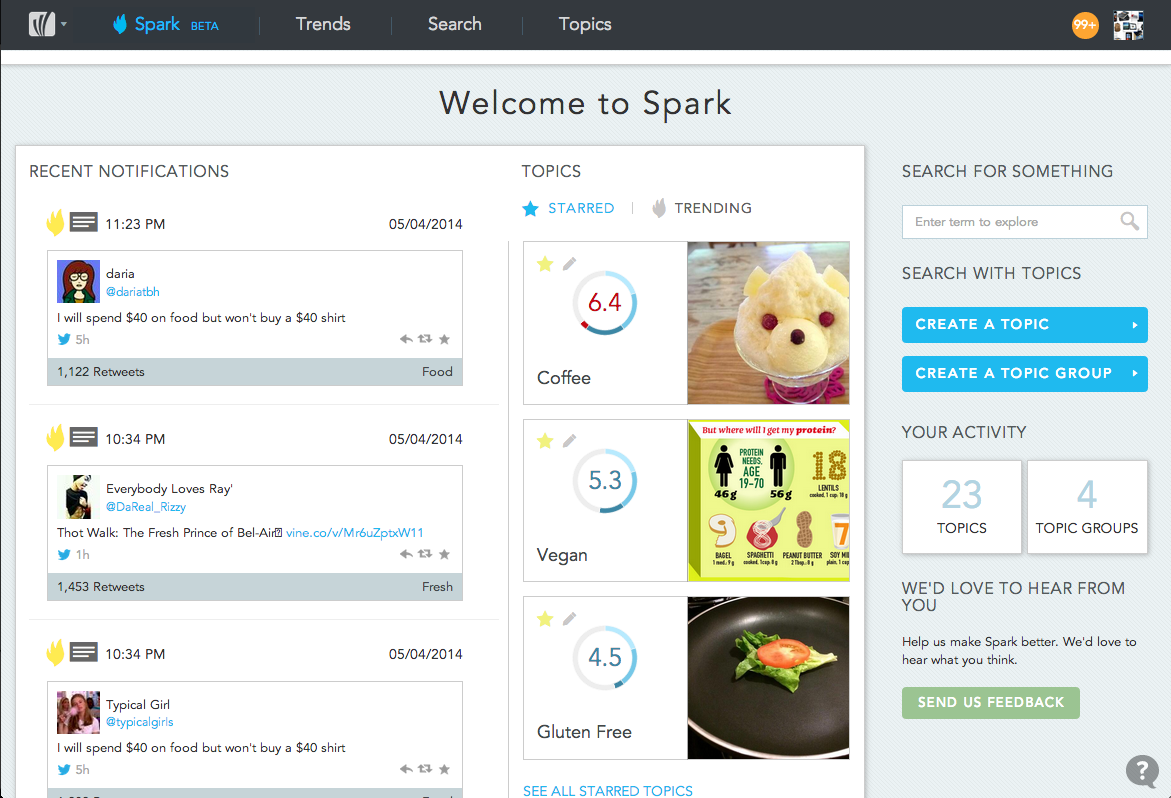The image size is (1171, 798).
Task: Open the vine.co/v/Mr6uZptxW11 link
Action: pos(355,532)
